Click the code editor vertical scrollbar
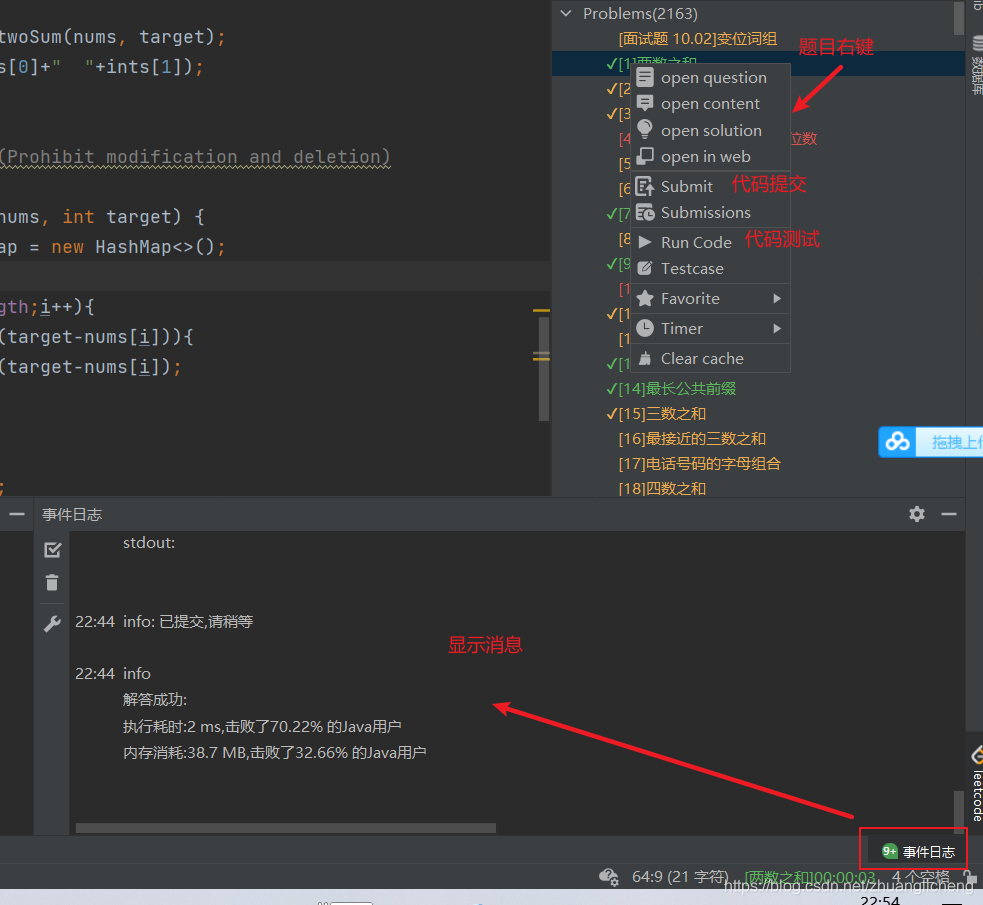Image resolution: width=983 pixels, height=905 pixels. pyautogui.click(x=544, y=369)
